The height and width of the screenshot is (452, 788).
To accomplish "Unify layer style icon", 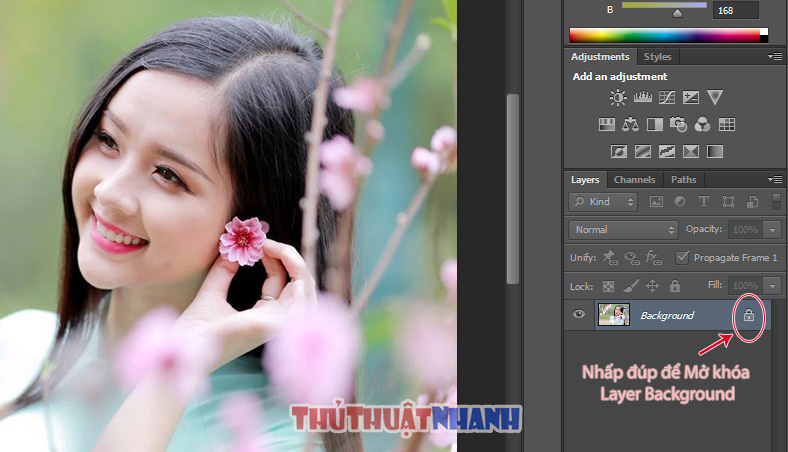I will click(x=653, y=258).
